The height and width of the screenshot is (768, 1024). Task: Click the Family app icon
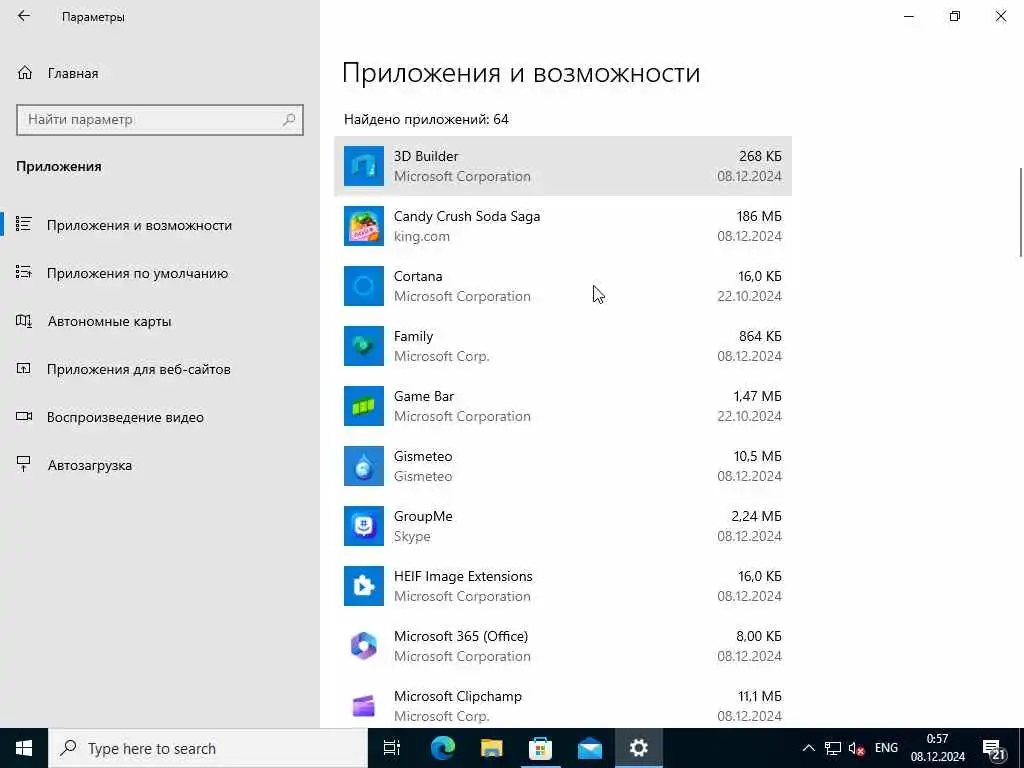coord(364,346)
